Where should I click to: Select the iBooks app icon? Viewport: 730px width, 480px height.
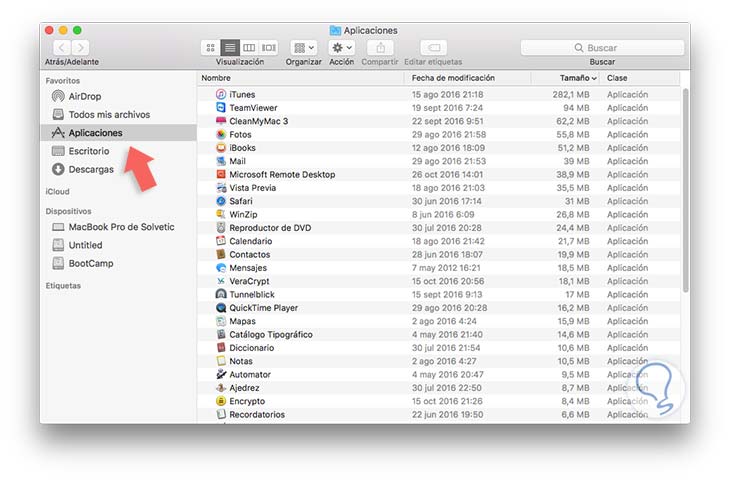coord(221,148)
